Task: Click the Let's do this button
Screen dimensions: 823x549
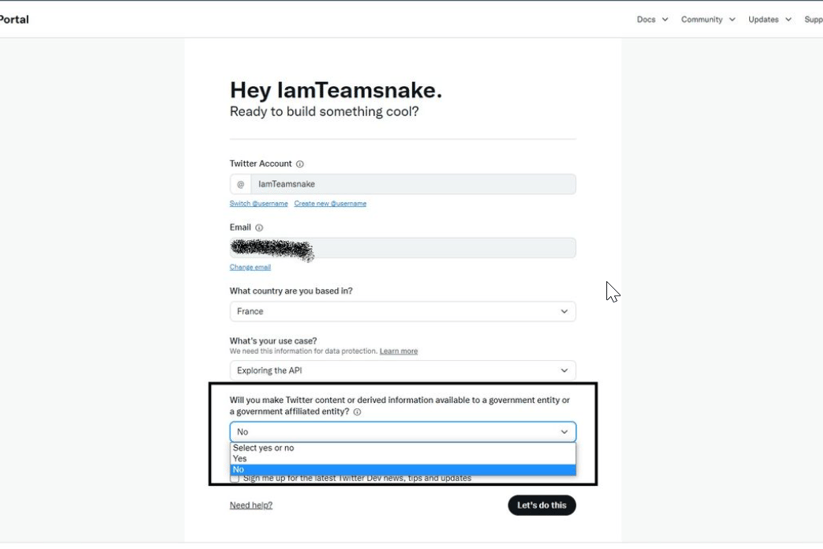Action: 542,505
